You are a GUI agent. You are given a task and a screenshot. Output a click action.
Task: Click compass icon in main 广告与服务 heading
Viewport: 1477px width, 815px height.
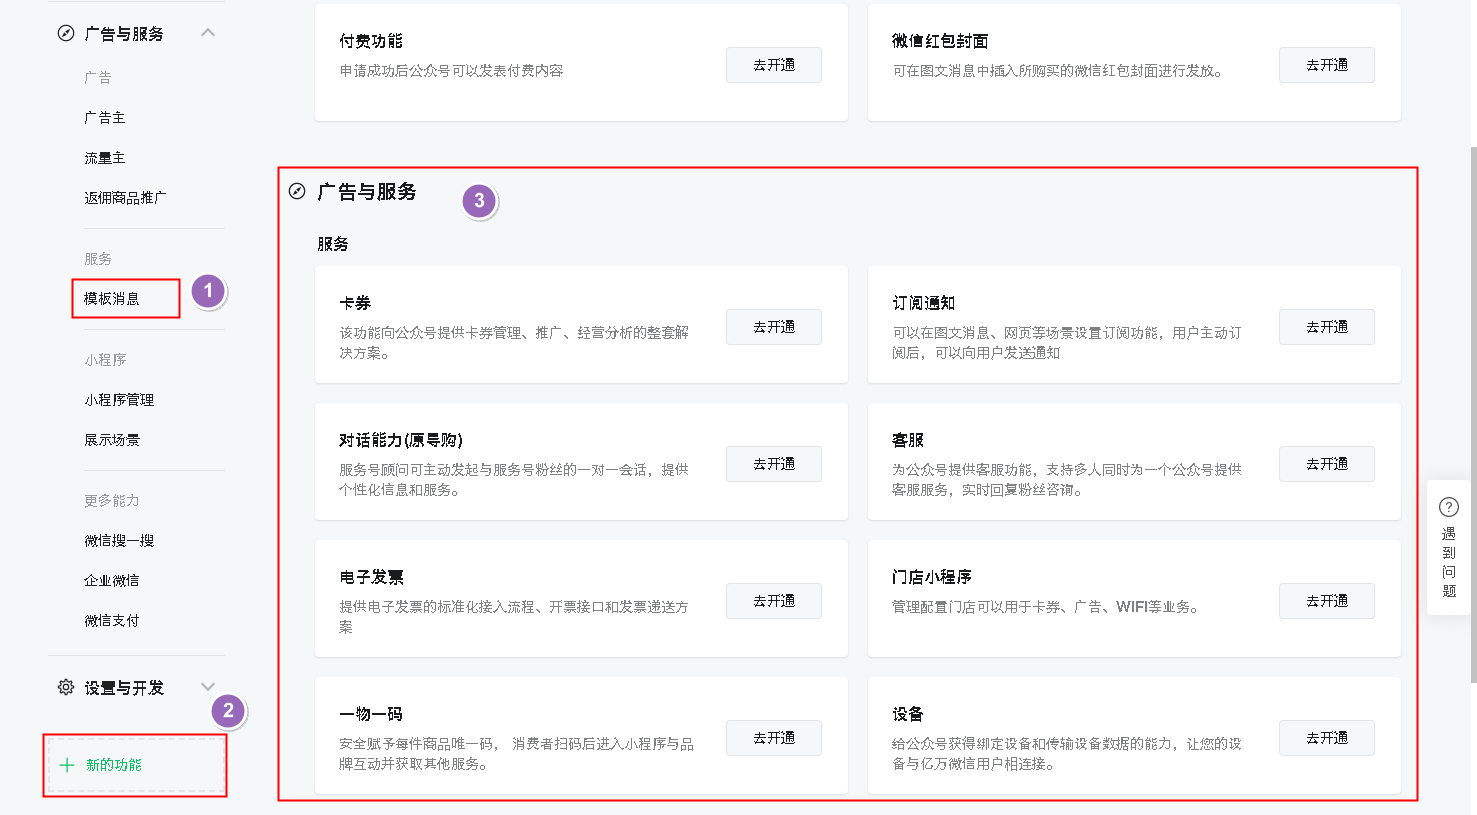point(297,191)
